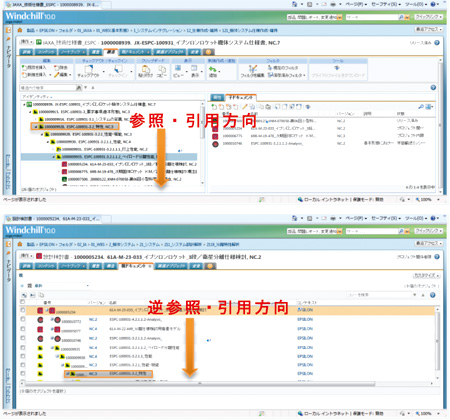The width and height of the screenshot is (450, 420).
Task: Click the EPSILON context link in the first lower table row
Action: tap(305, 310)
